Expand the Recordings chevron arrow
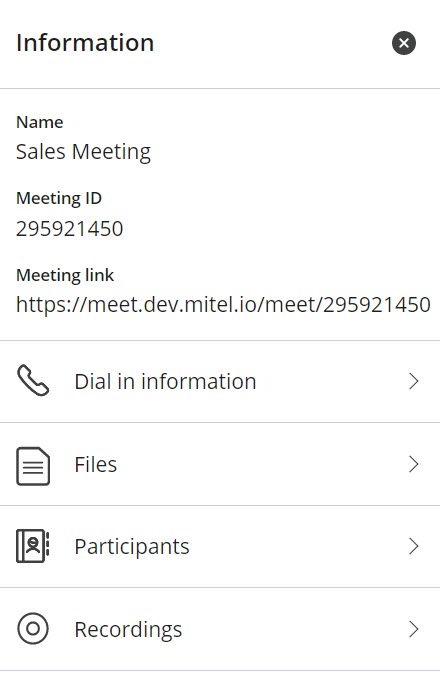This screenshot has height=685, width=440. [x=414, y=629]
